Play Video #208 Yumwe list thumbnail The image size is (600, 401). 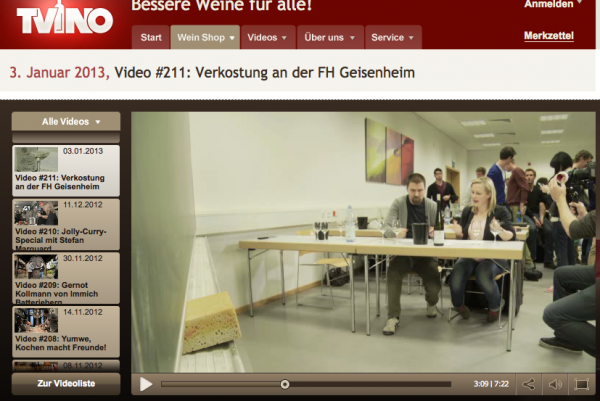point(36,320)
